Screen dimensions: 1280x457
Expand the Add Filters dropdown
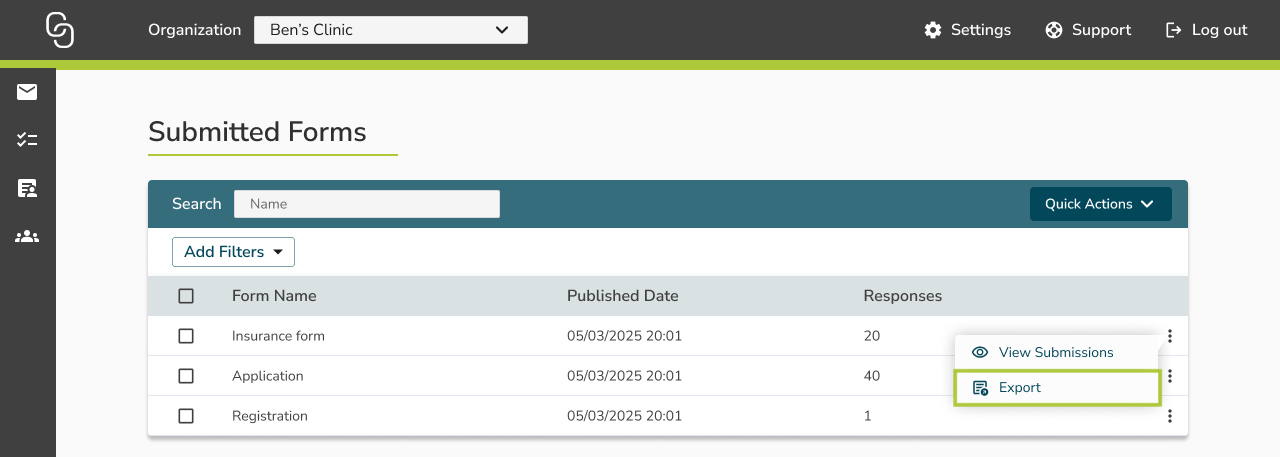tap(233, 252)
